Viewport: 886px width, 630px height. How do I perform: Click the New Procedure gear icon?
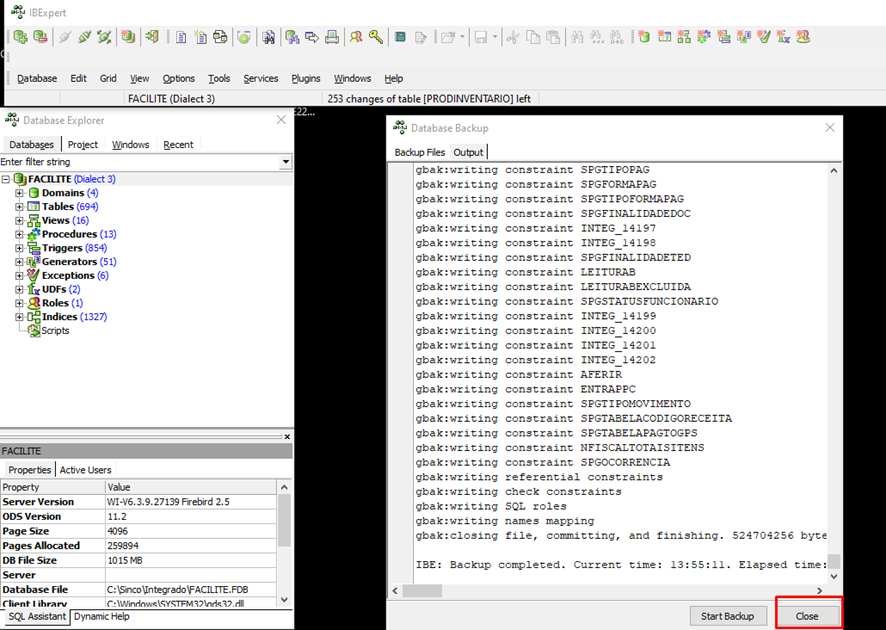pyautogui.click(x=704, y=37)
